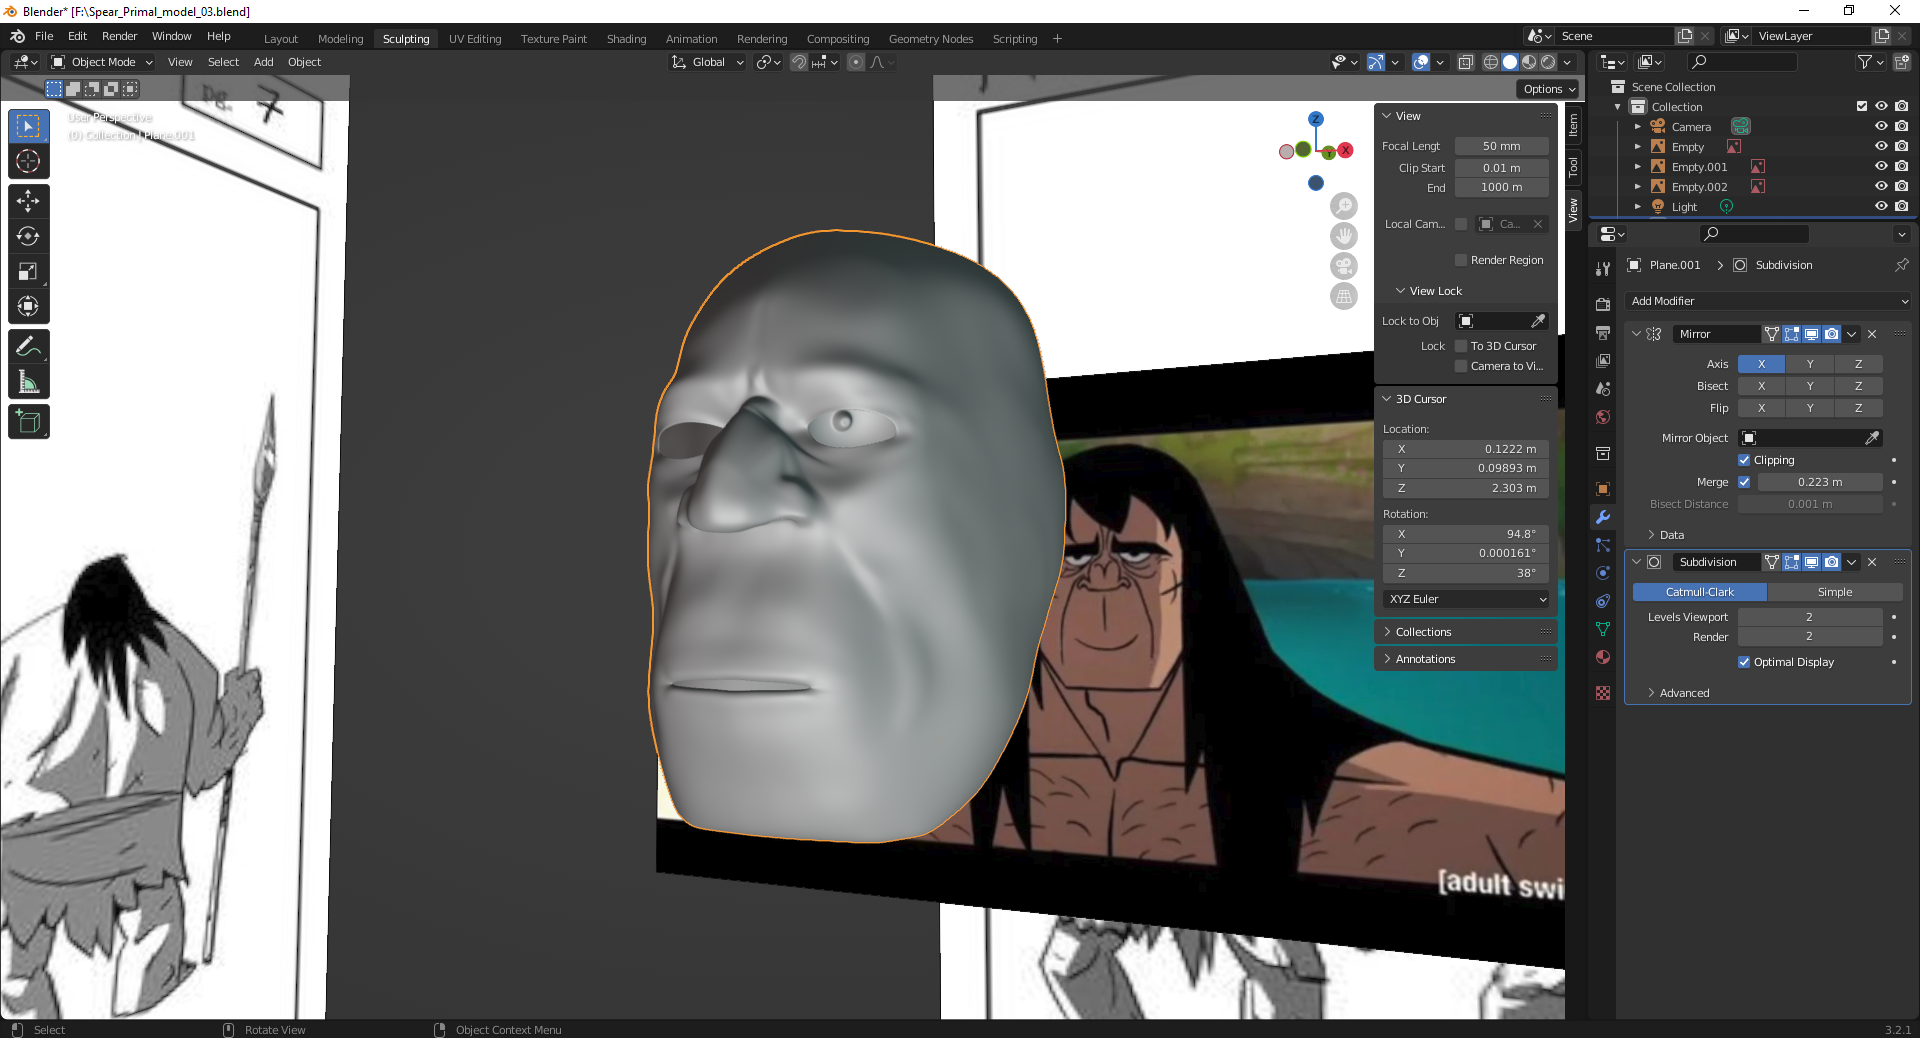
Task: Select Catmull-Clark subdivision type
Action: pyautogui.click(x=1699, y=592)
